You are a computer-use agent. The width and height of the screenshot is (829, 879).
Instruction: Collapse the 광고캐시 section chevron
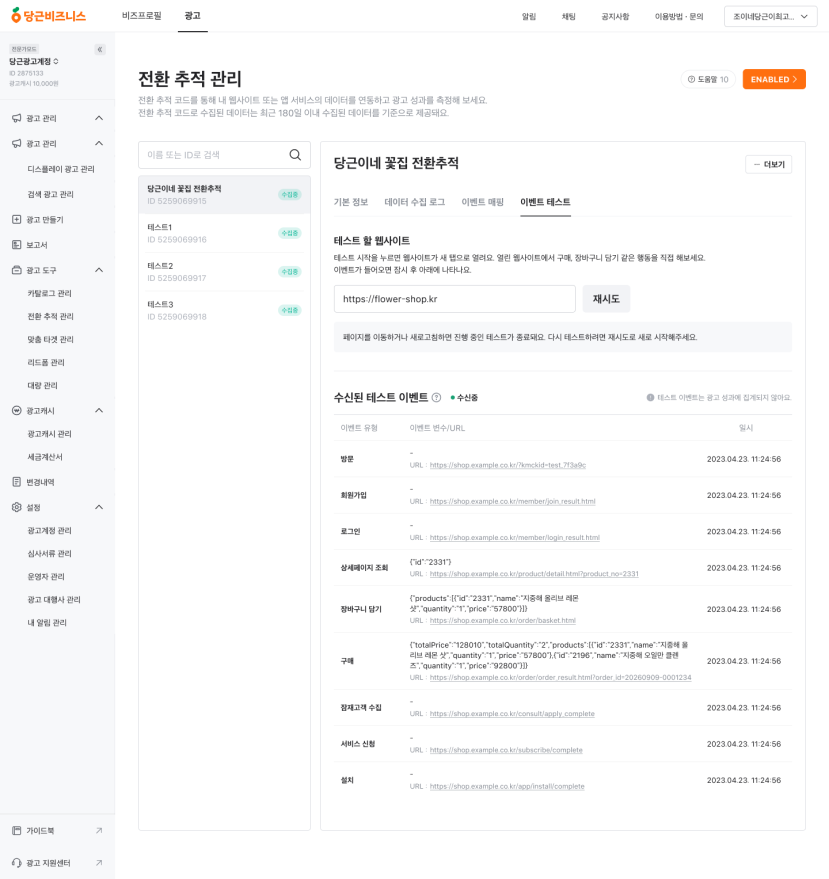pyautogui.click(x=99, y=410)
